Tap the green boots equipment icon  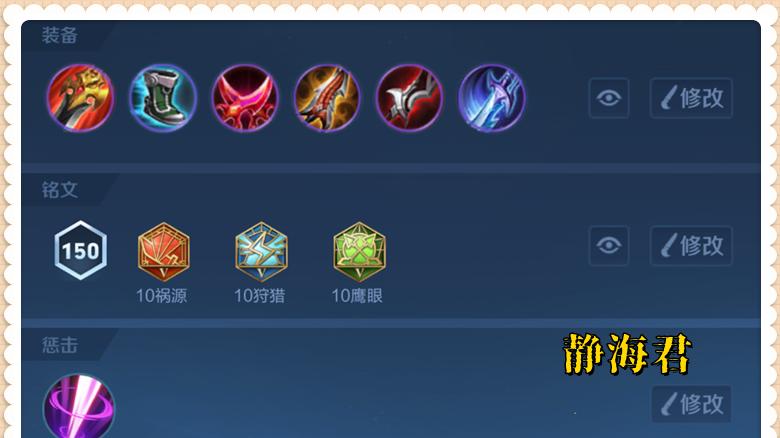click(163, 98)
